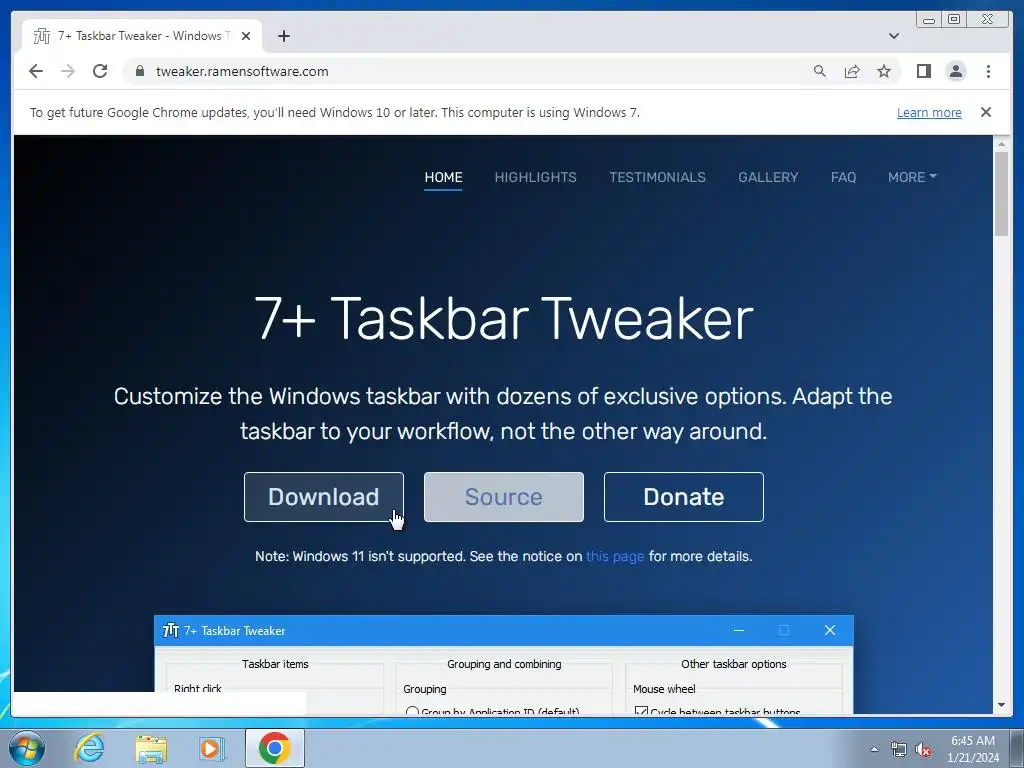Open a new tab with the plus button
The image size is (1024, 768).
coord(283,36)
